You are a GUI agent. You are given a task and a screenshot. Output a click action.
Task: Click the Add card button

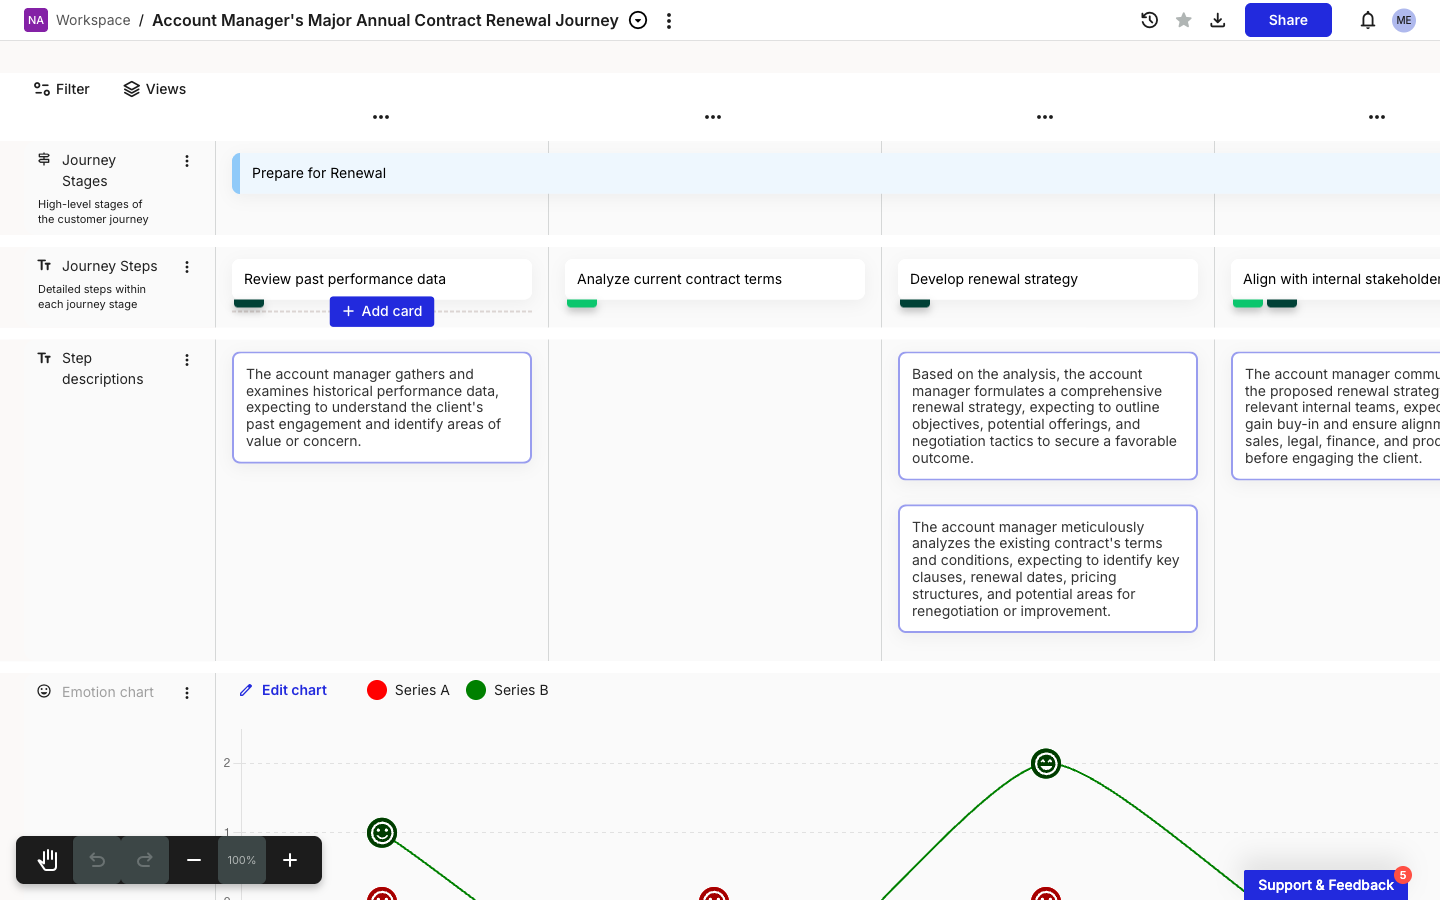(382, 311)
